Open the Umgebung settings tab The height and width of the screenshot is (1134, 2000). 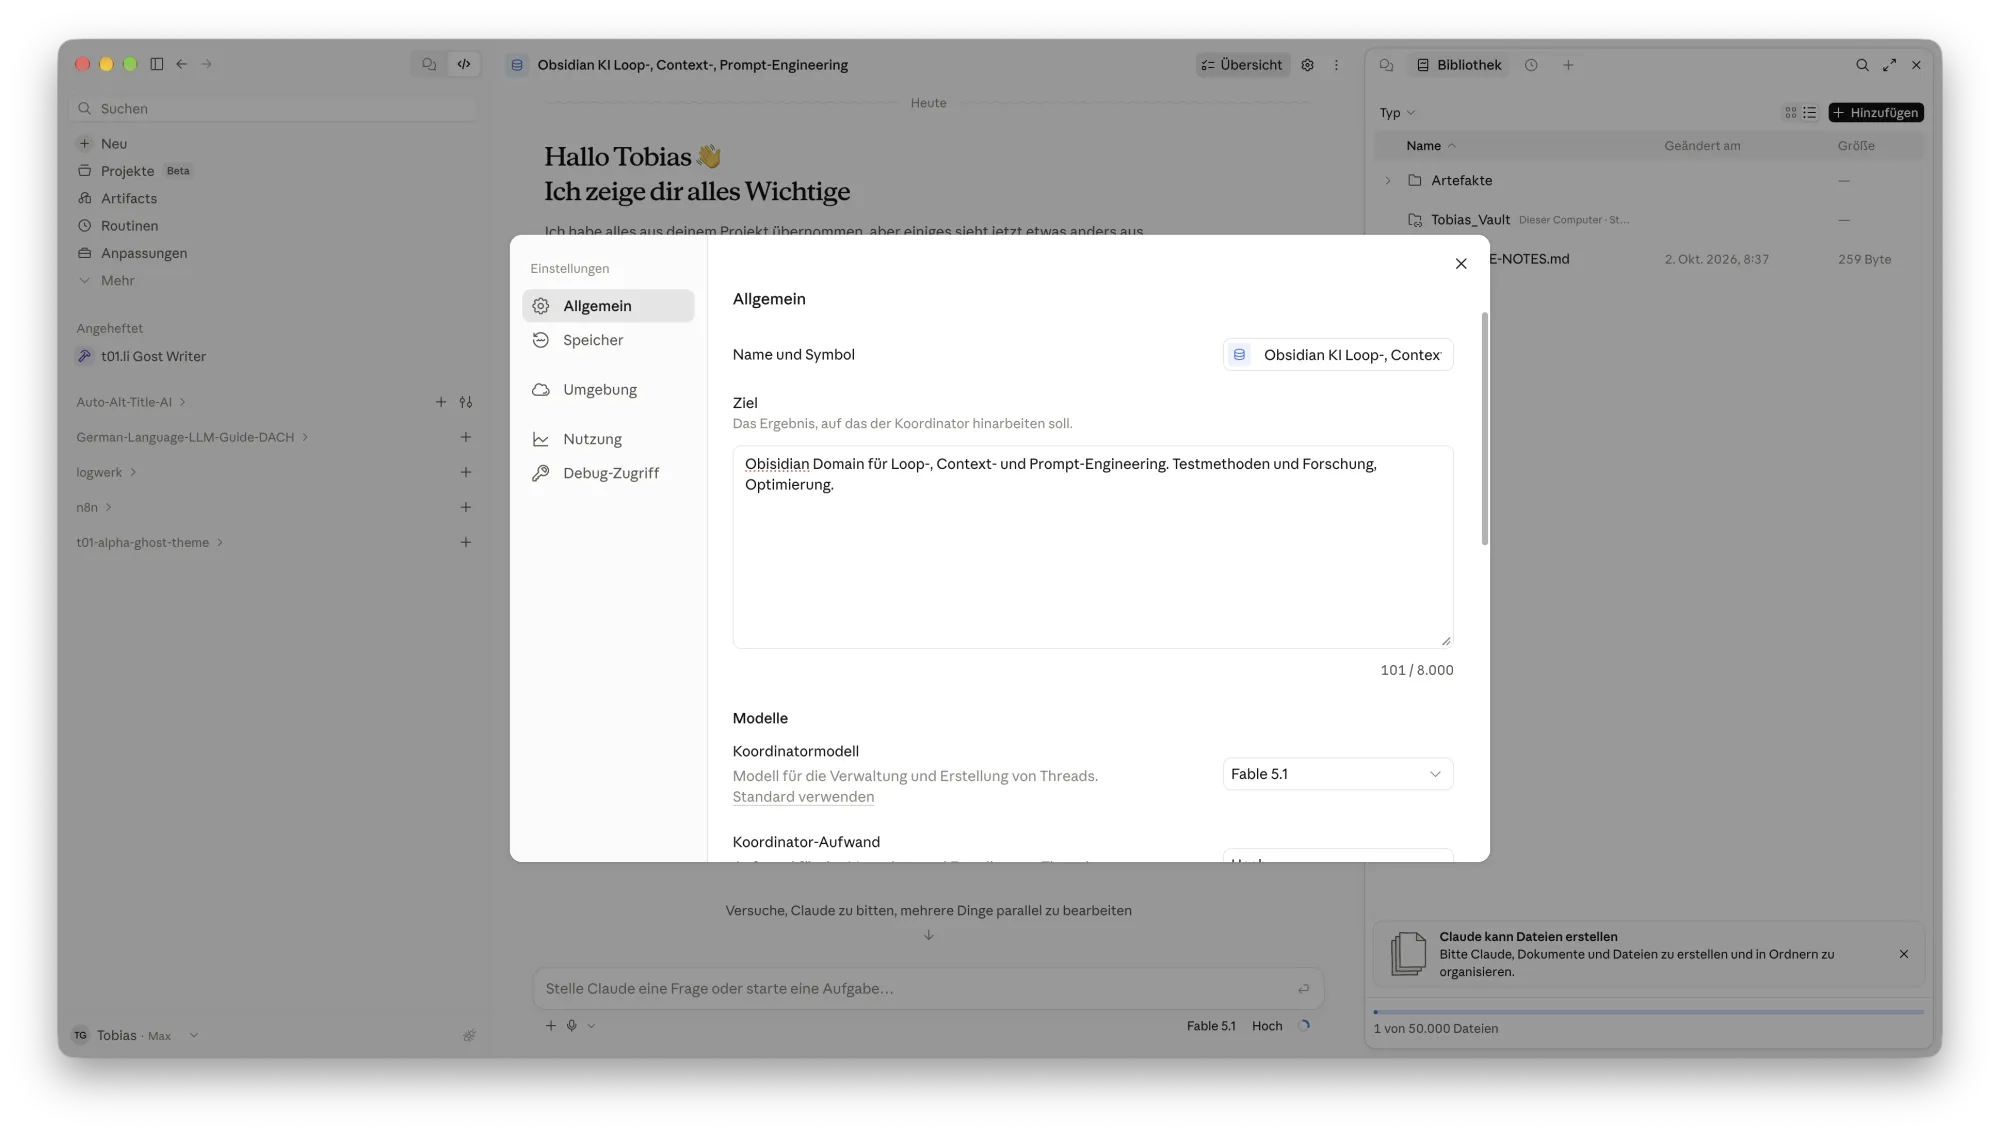[608, 390]
